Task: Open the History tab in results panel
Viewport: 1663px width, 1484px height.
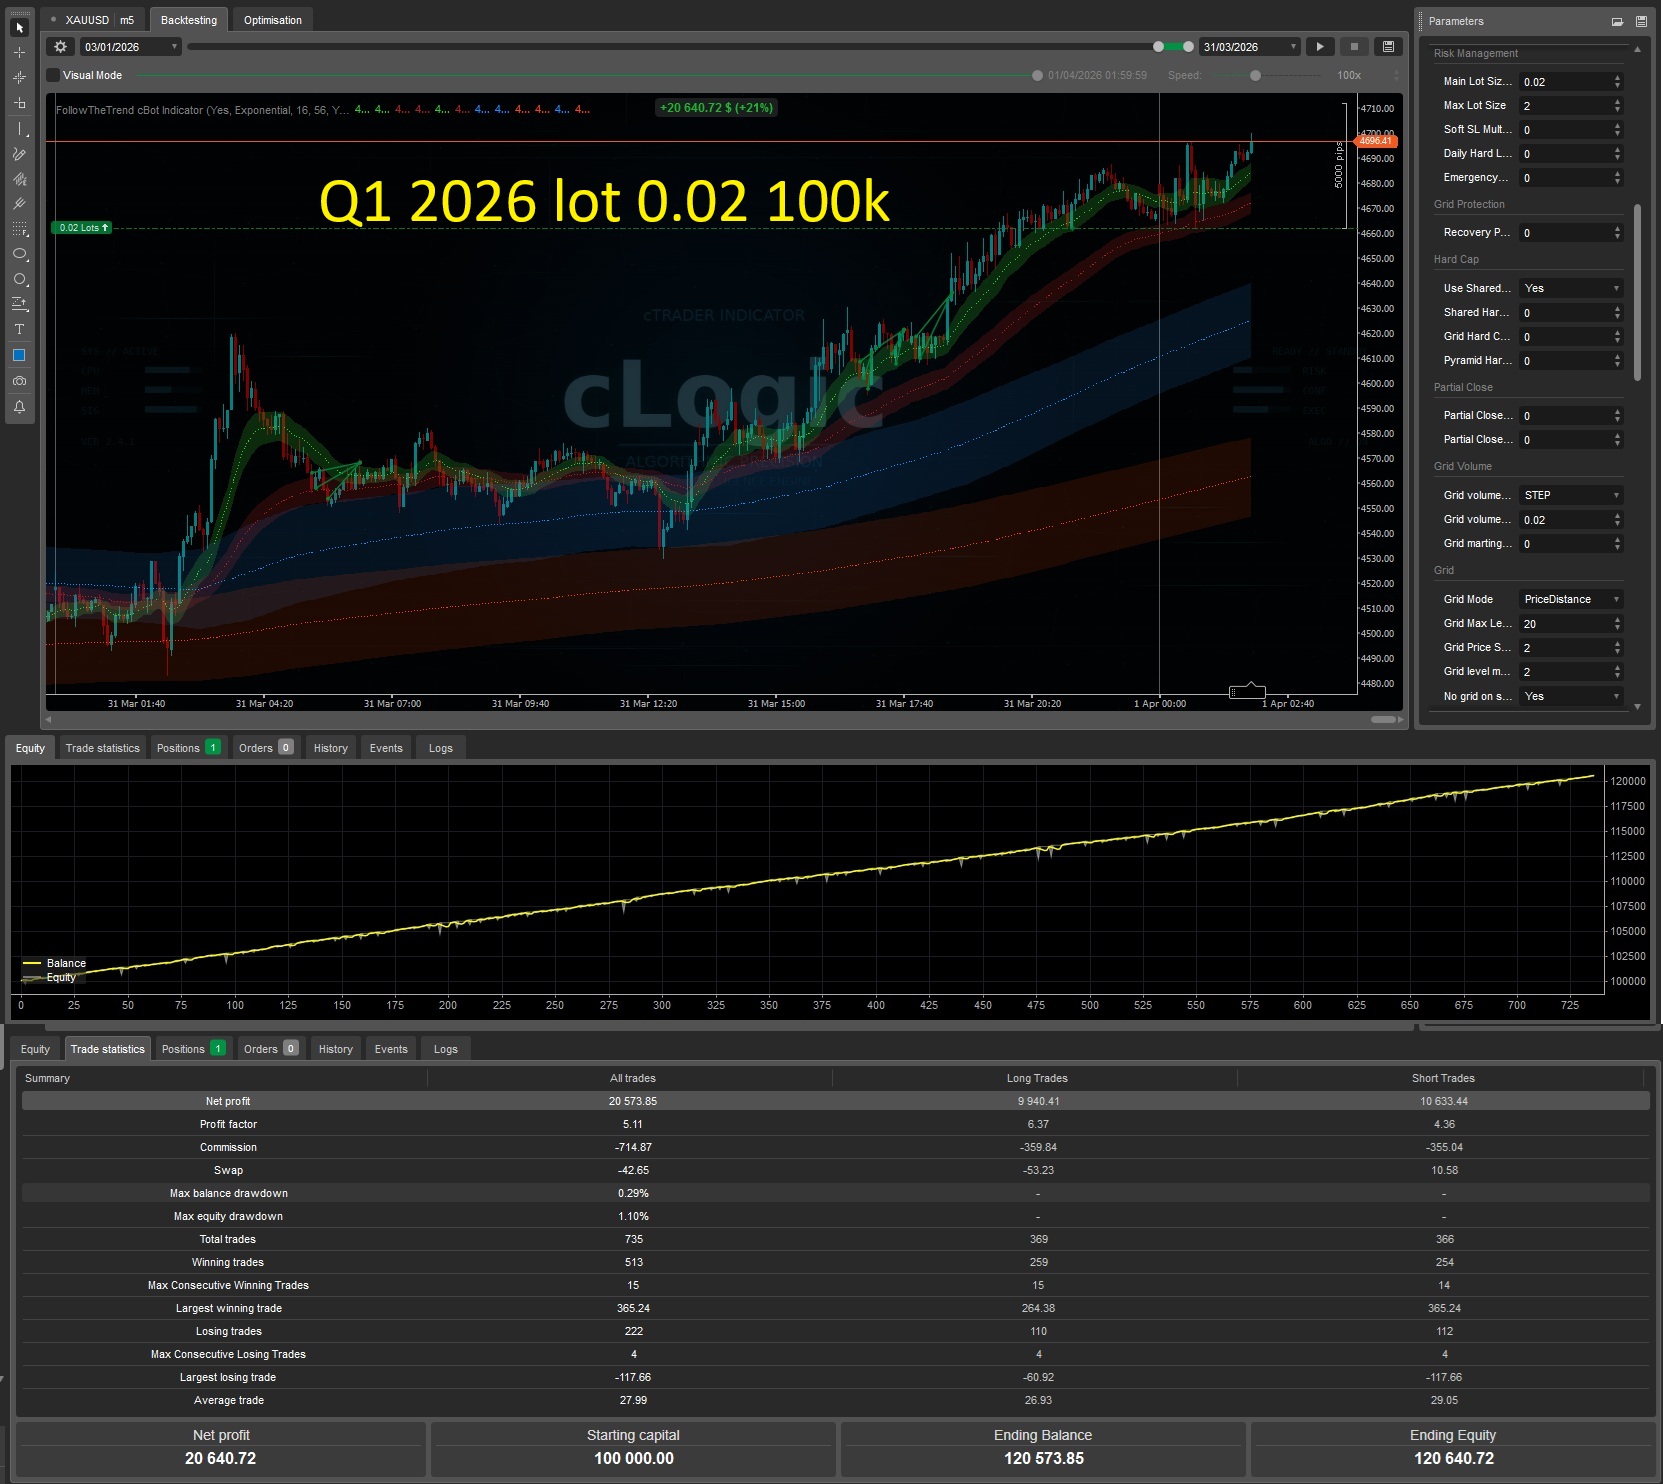Action: (x=330, y=747)
